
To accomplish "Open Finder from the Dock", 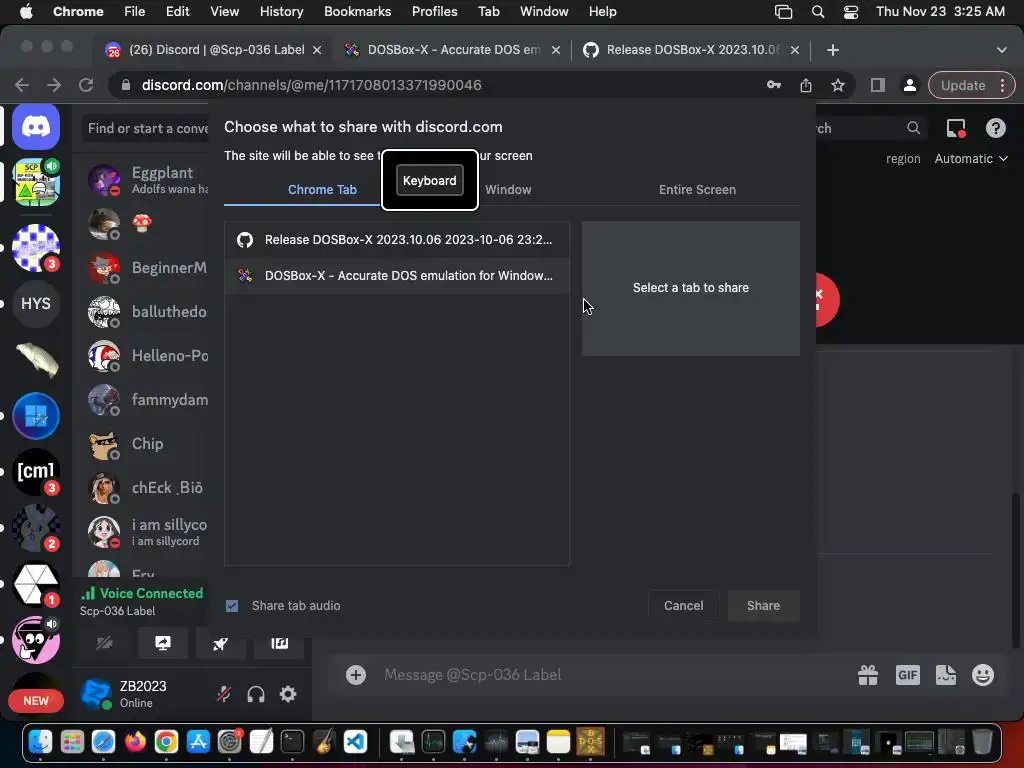I will (x=40, y=742).
